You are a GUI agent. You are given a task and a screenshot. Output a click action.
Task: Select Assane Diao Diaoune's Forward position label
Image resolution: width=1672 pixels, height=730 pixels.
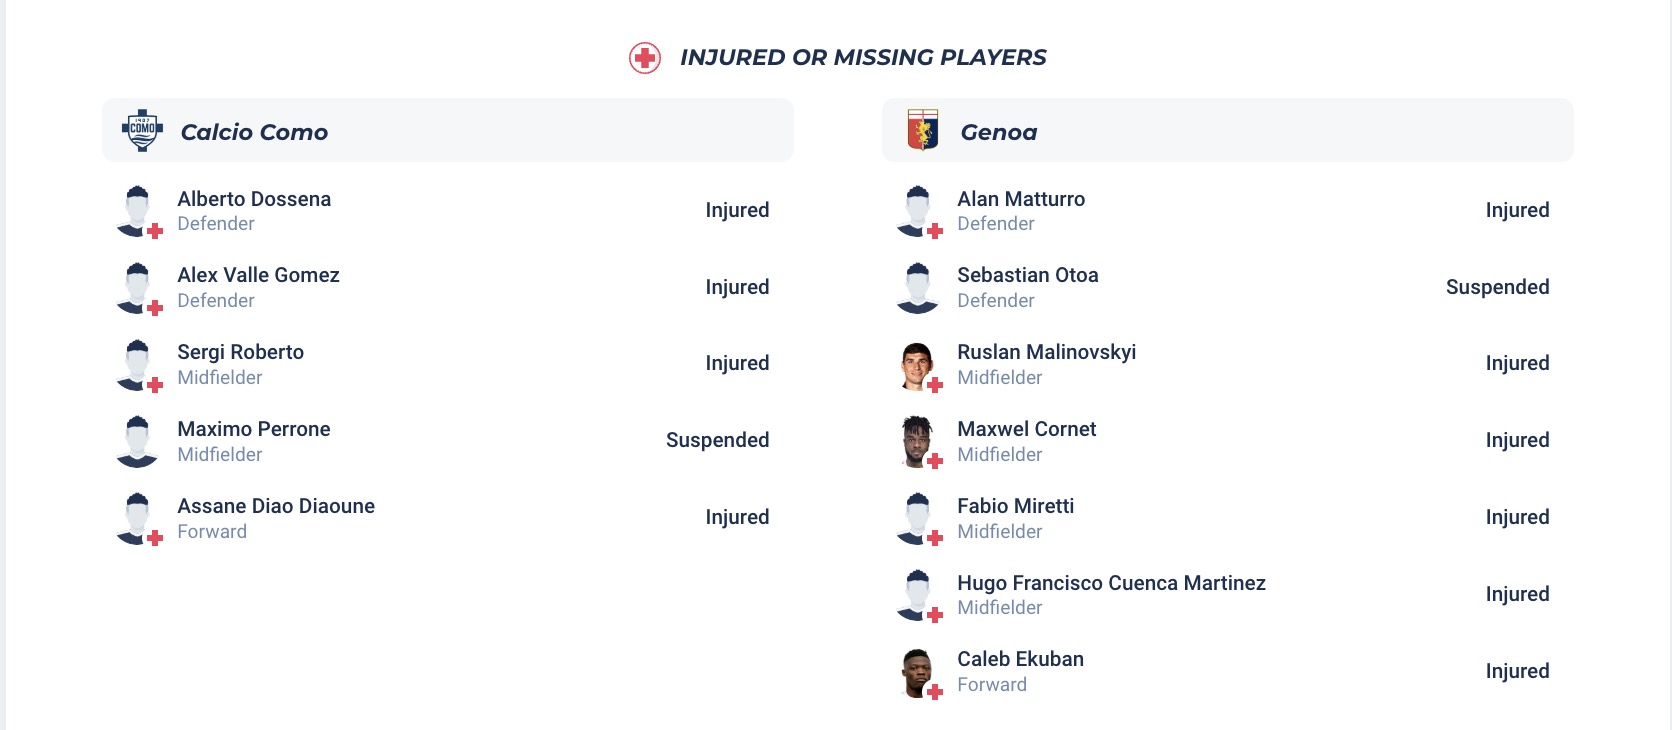click(x=211, y=531)
